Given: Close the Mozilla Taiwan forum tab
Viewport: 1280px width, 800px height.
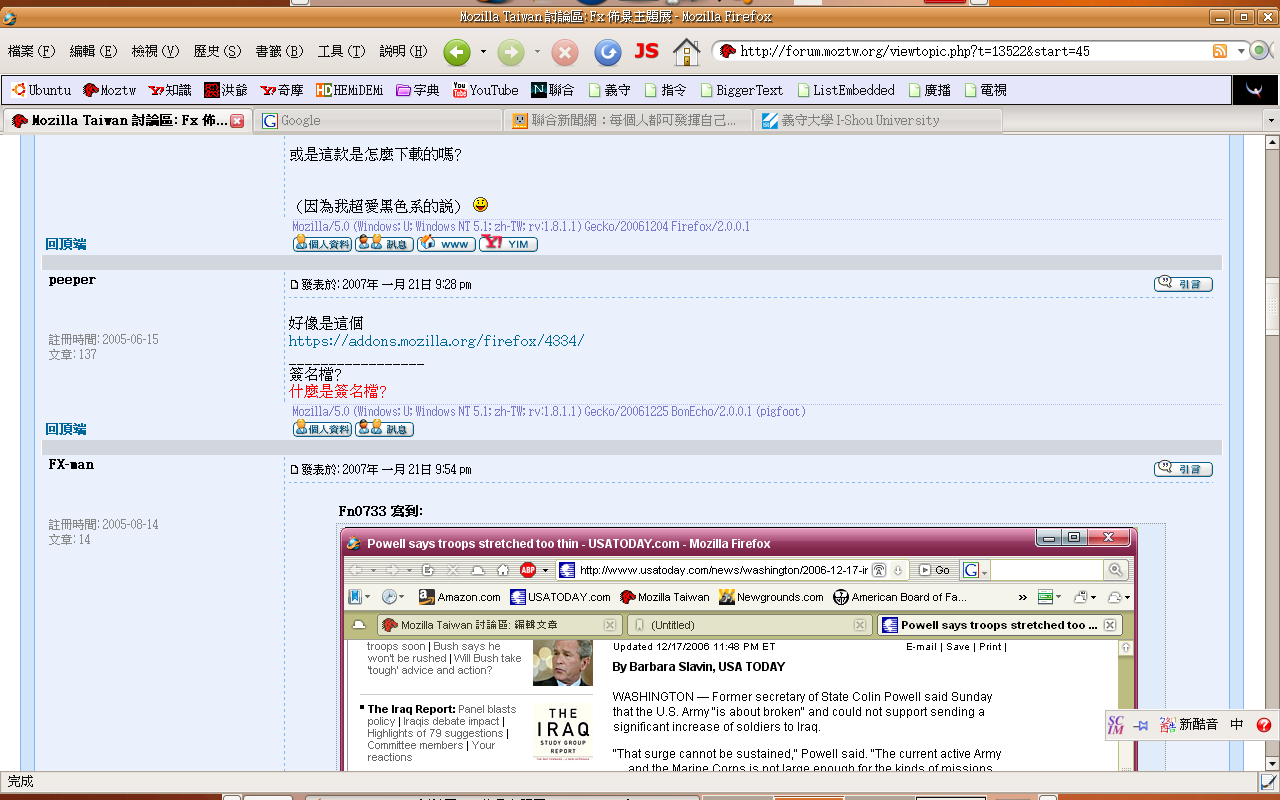Looking at the screenshot, I should coord(237,120).
